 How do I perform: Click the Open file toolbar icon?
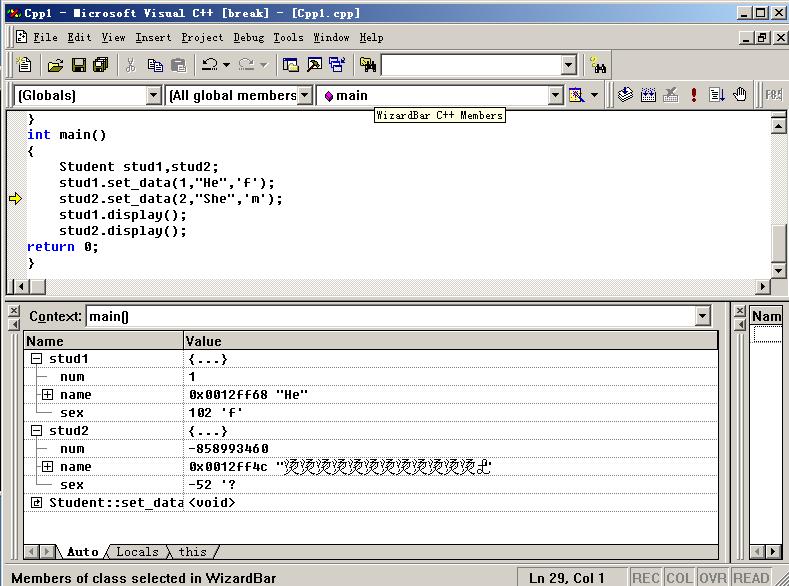tap(55, 65)
